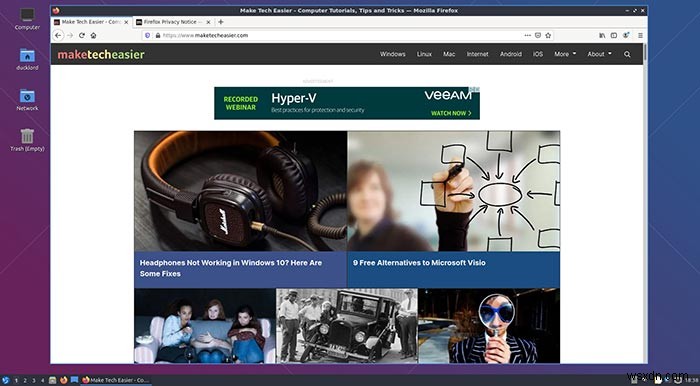Select Make Tech Easier taskbar window button
This screenshot has height=386, width=700.
click(x=116, y=380)
